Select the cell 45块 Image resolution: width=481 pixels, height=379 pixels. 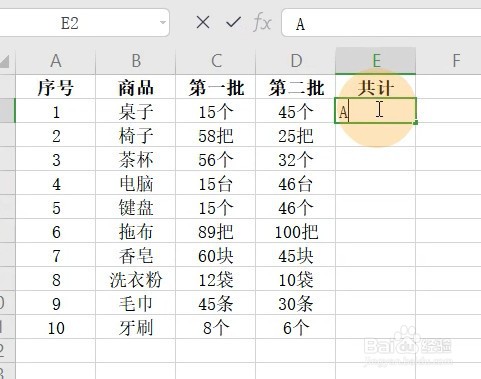click(x=296, y=255)
